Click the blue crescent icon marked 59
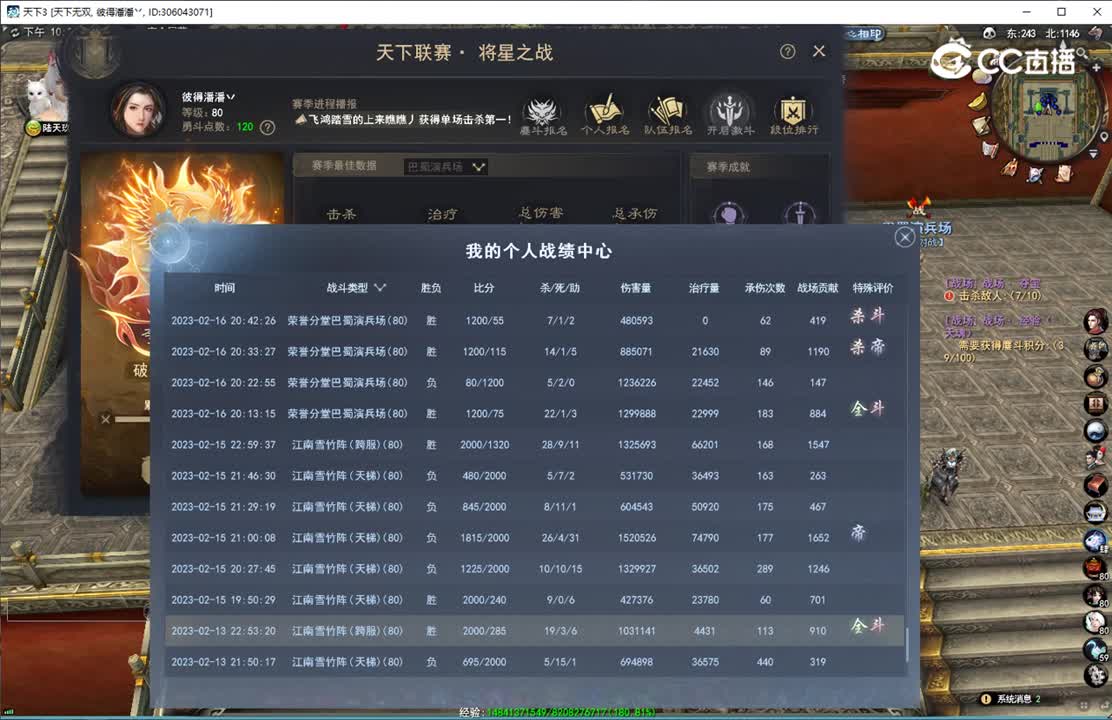1112x720 pixels. (x=1096, y=650)
